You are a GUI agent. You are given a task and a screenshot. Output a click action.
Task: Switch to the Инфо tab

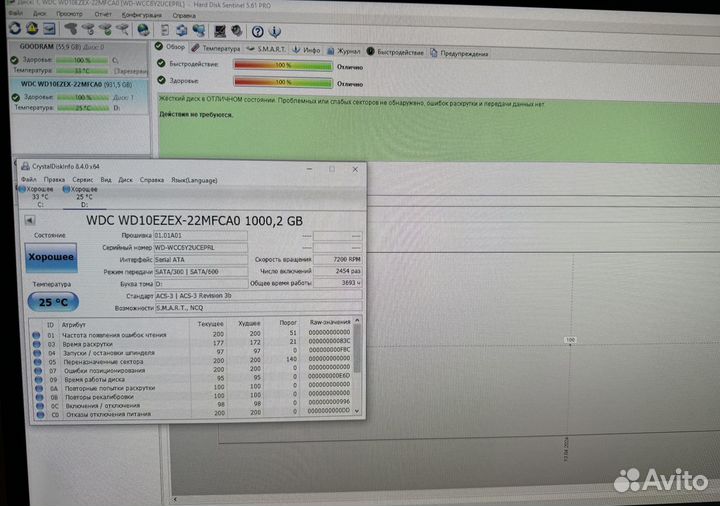(x=306, y=50)
